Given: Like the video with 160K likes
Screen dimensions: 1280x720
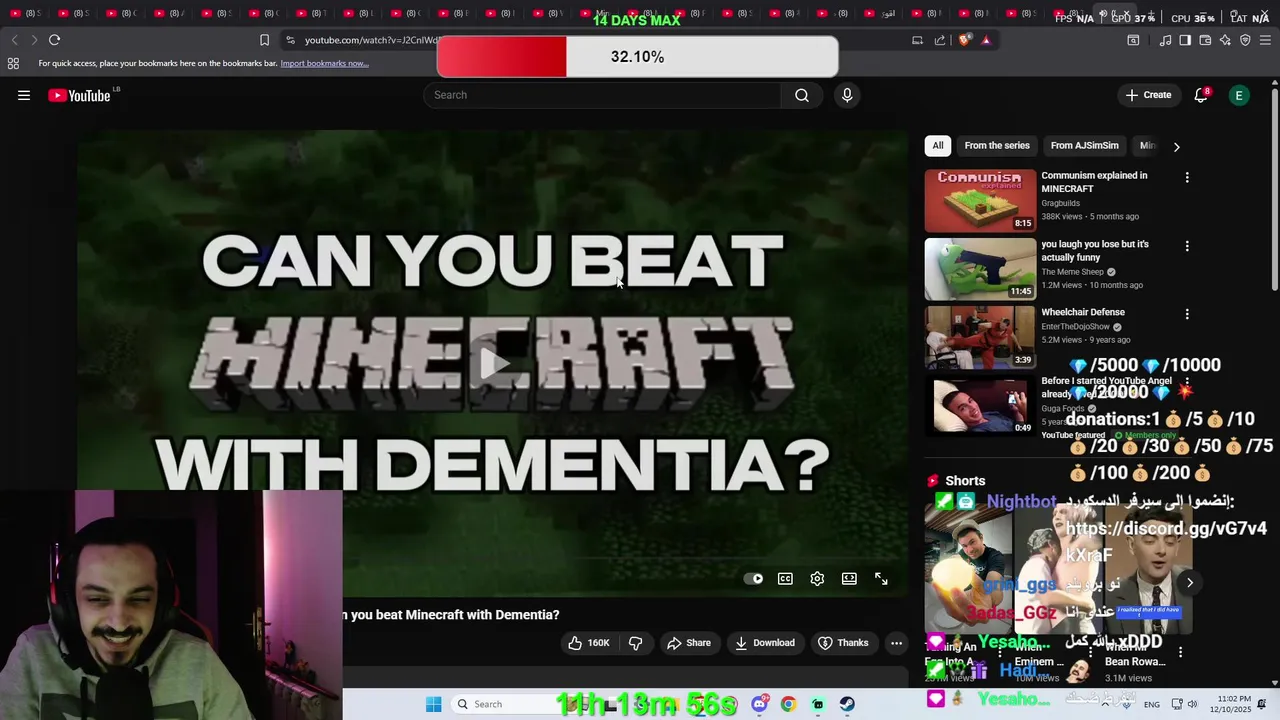Looking at the screenshot, I should tap(588, 643).
